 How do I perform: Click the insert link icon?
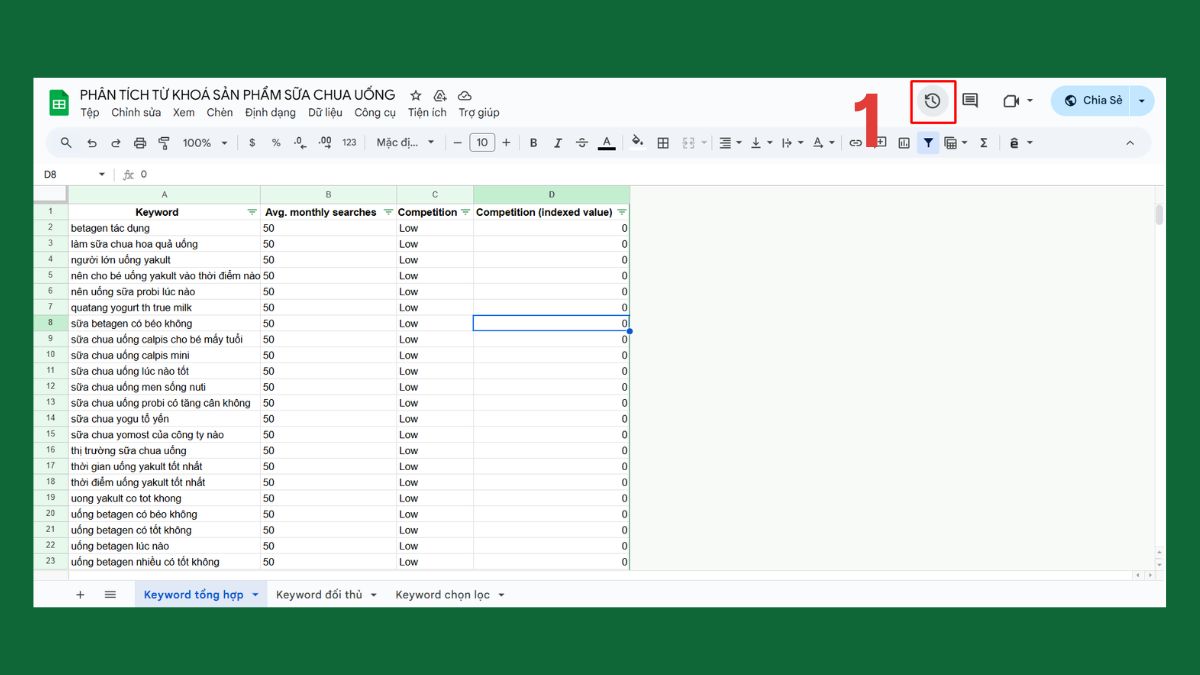[856, 142]
